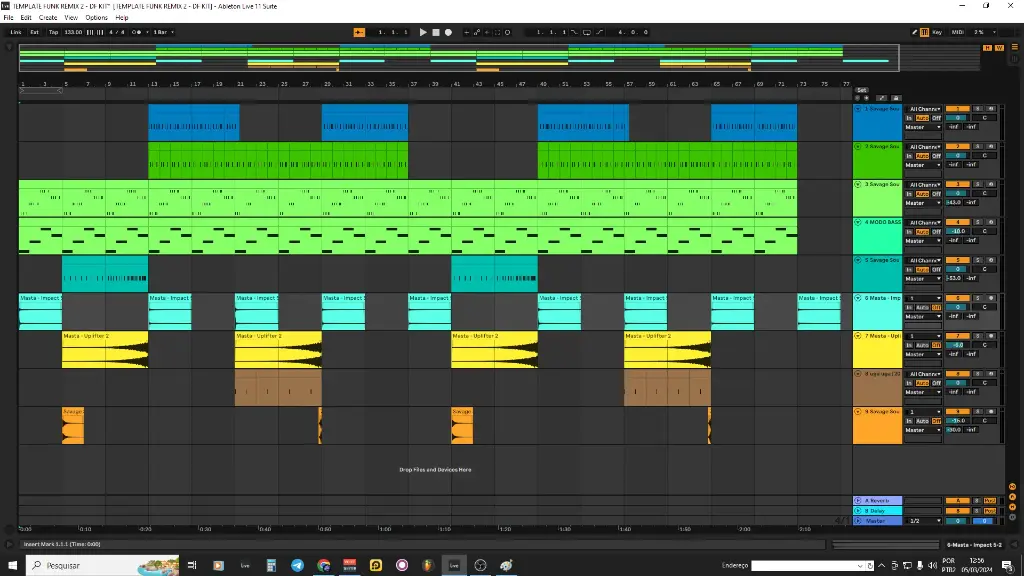
Task: Fold track 7 Masta Uplifter
Action: 857,336
